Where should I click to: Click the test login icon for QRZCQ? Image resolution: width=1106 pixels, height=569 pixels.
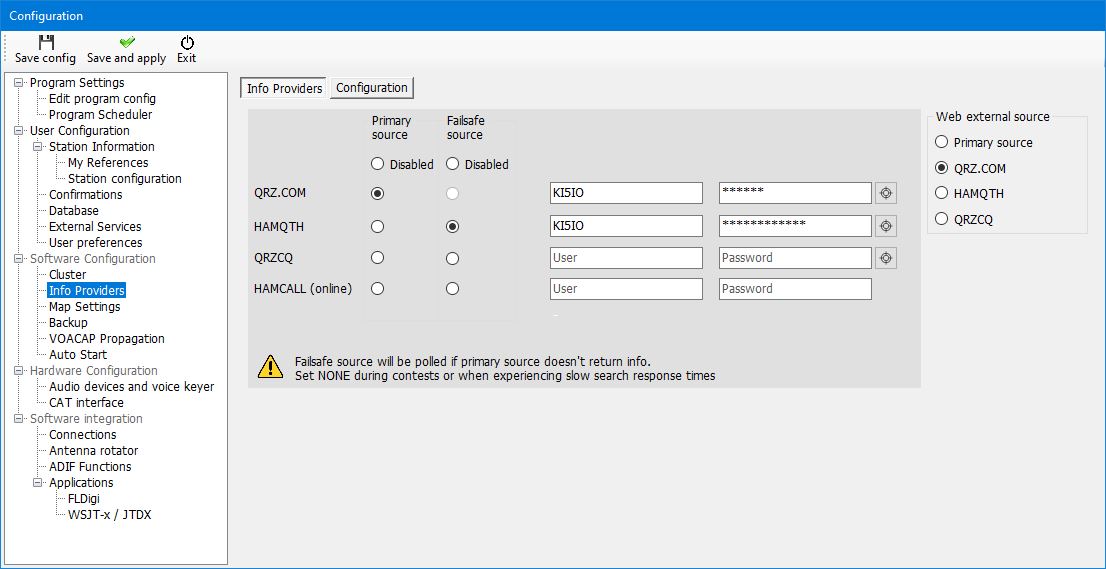tap(886, 258)
